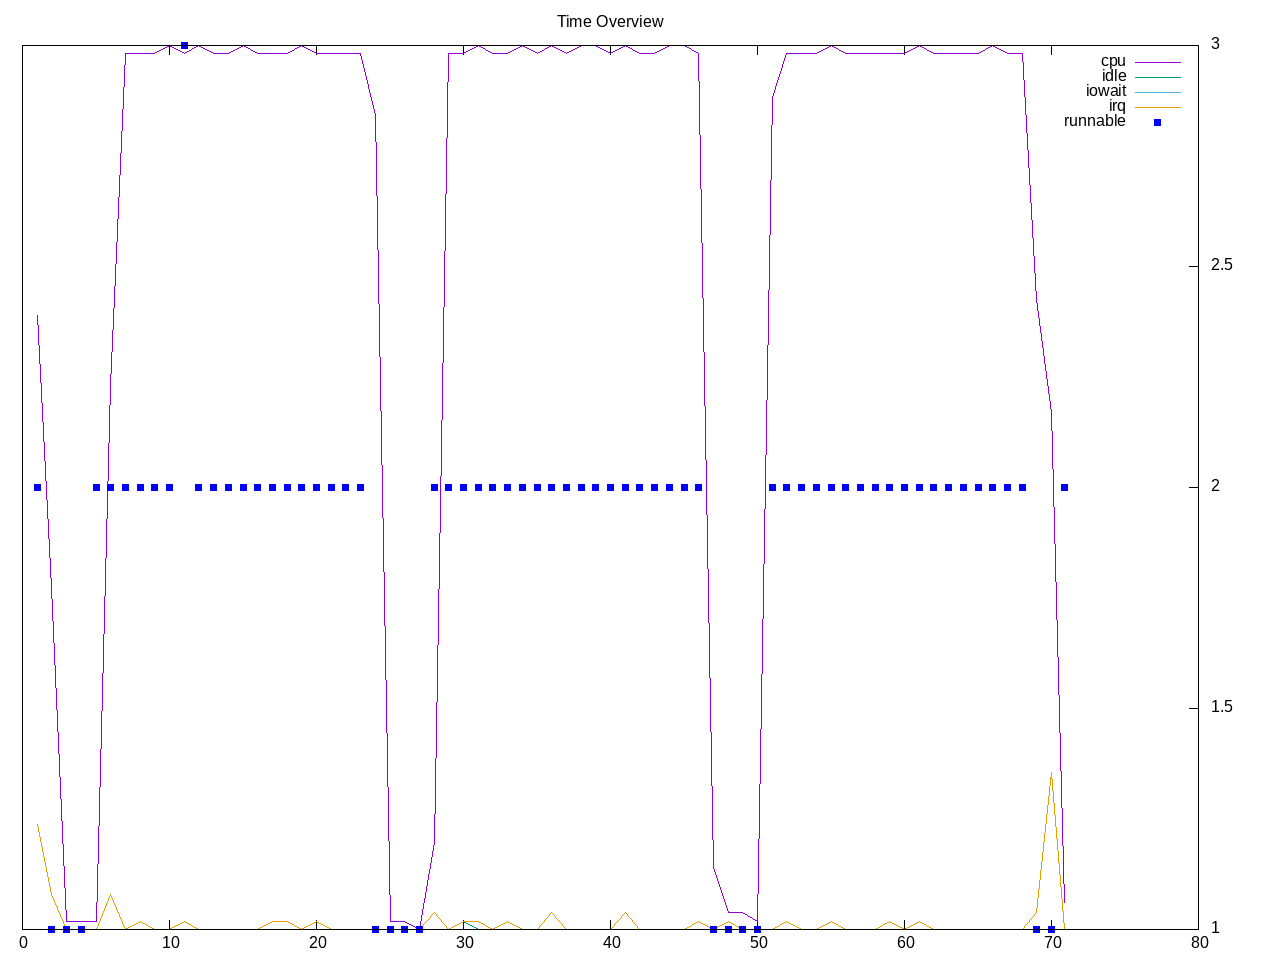Click the x-axis tick label 10

tap(170, 942)
